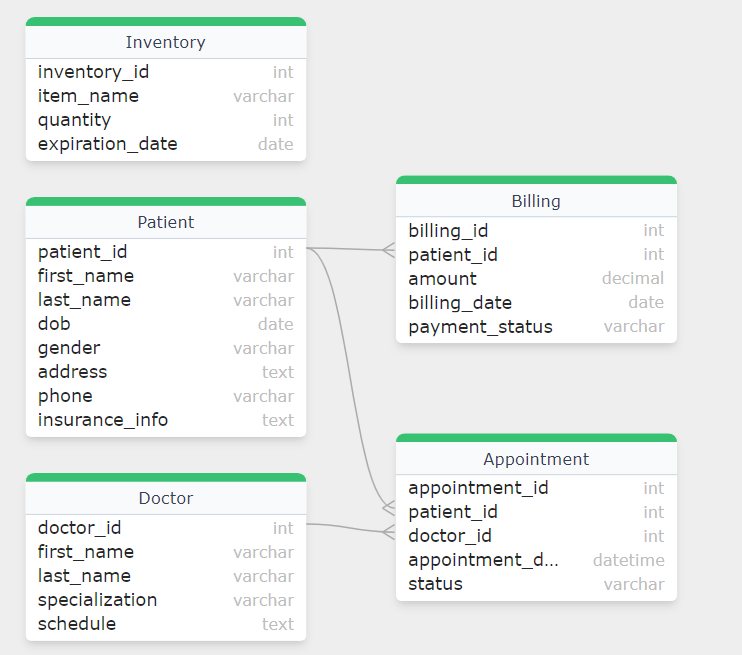The image size is (742, 655).
Task: Select the schedule field in Doctor
Action: (165, 624)
